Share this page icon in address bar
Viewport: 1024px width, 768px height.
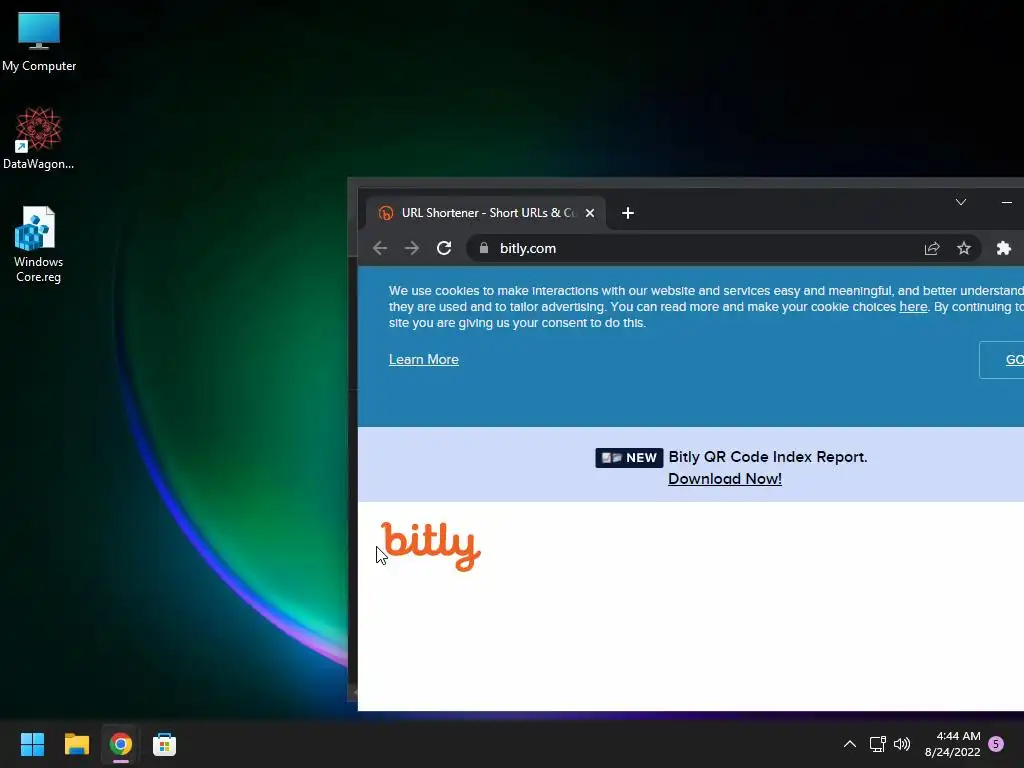point(932,248)
